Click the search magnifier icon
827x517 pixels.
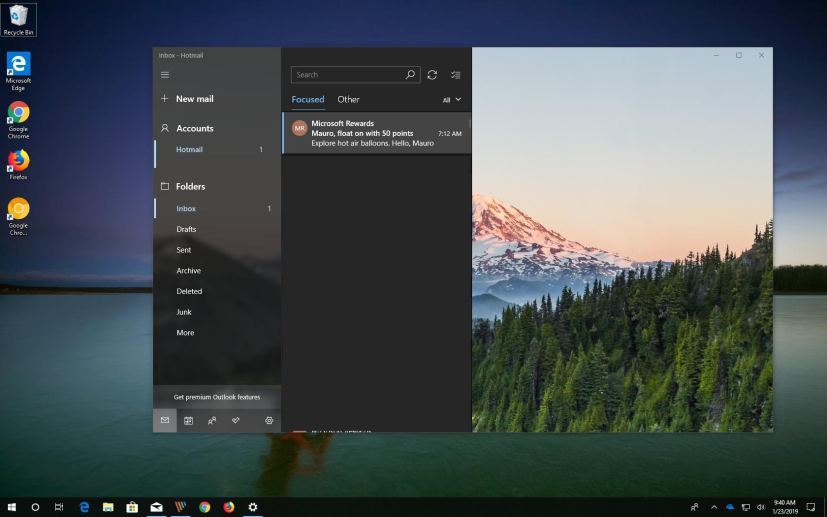410,75
